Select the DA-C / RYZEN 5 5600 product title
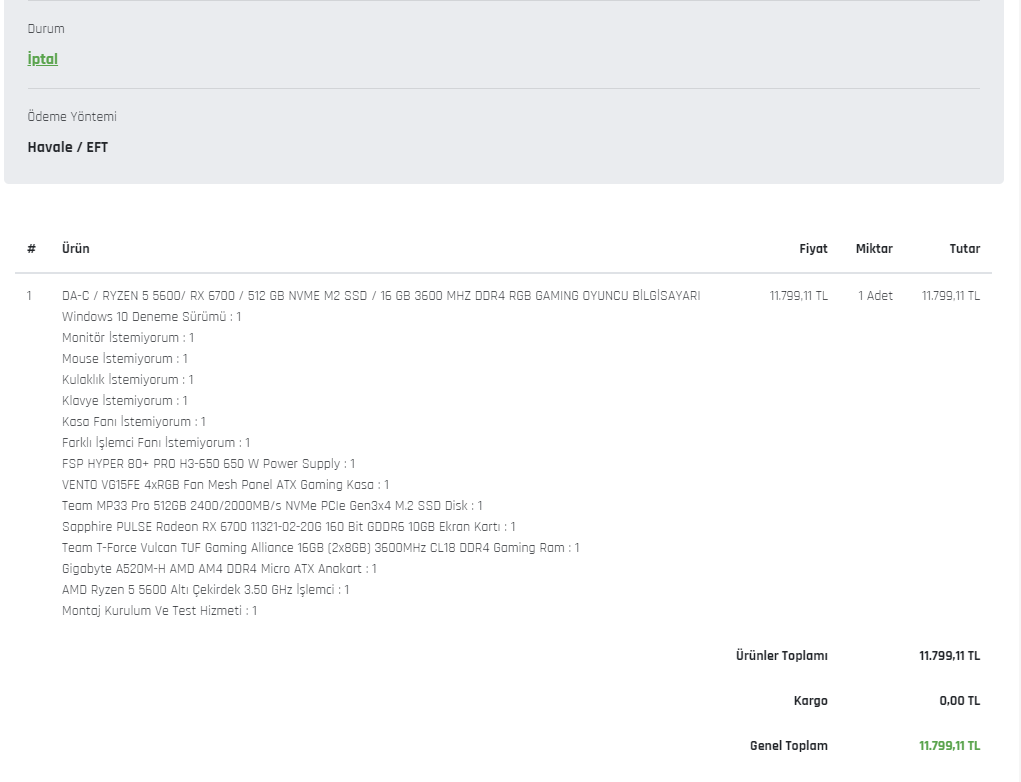 tap(381, 296)
